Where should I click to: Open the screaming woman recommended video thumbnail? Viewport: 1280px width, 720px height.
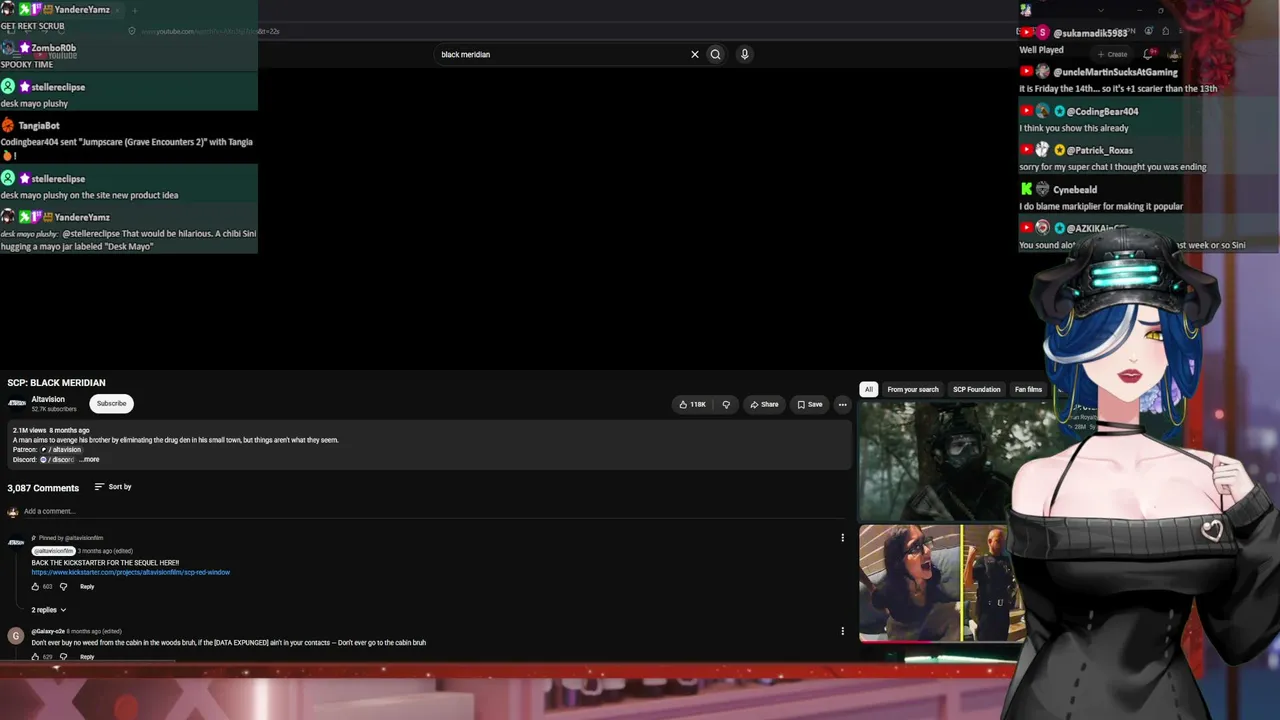pyautogui.click(x=942, y=583)
